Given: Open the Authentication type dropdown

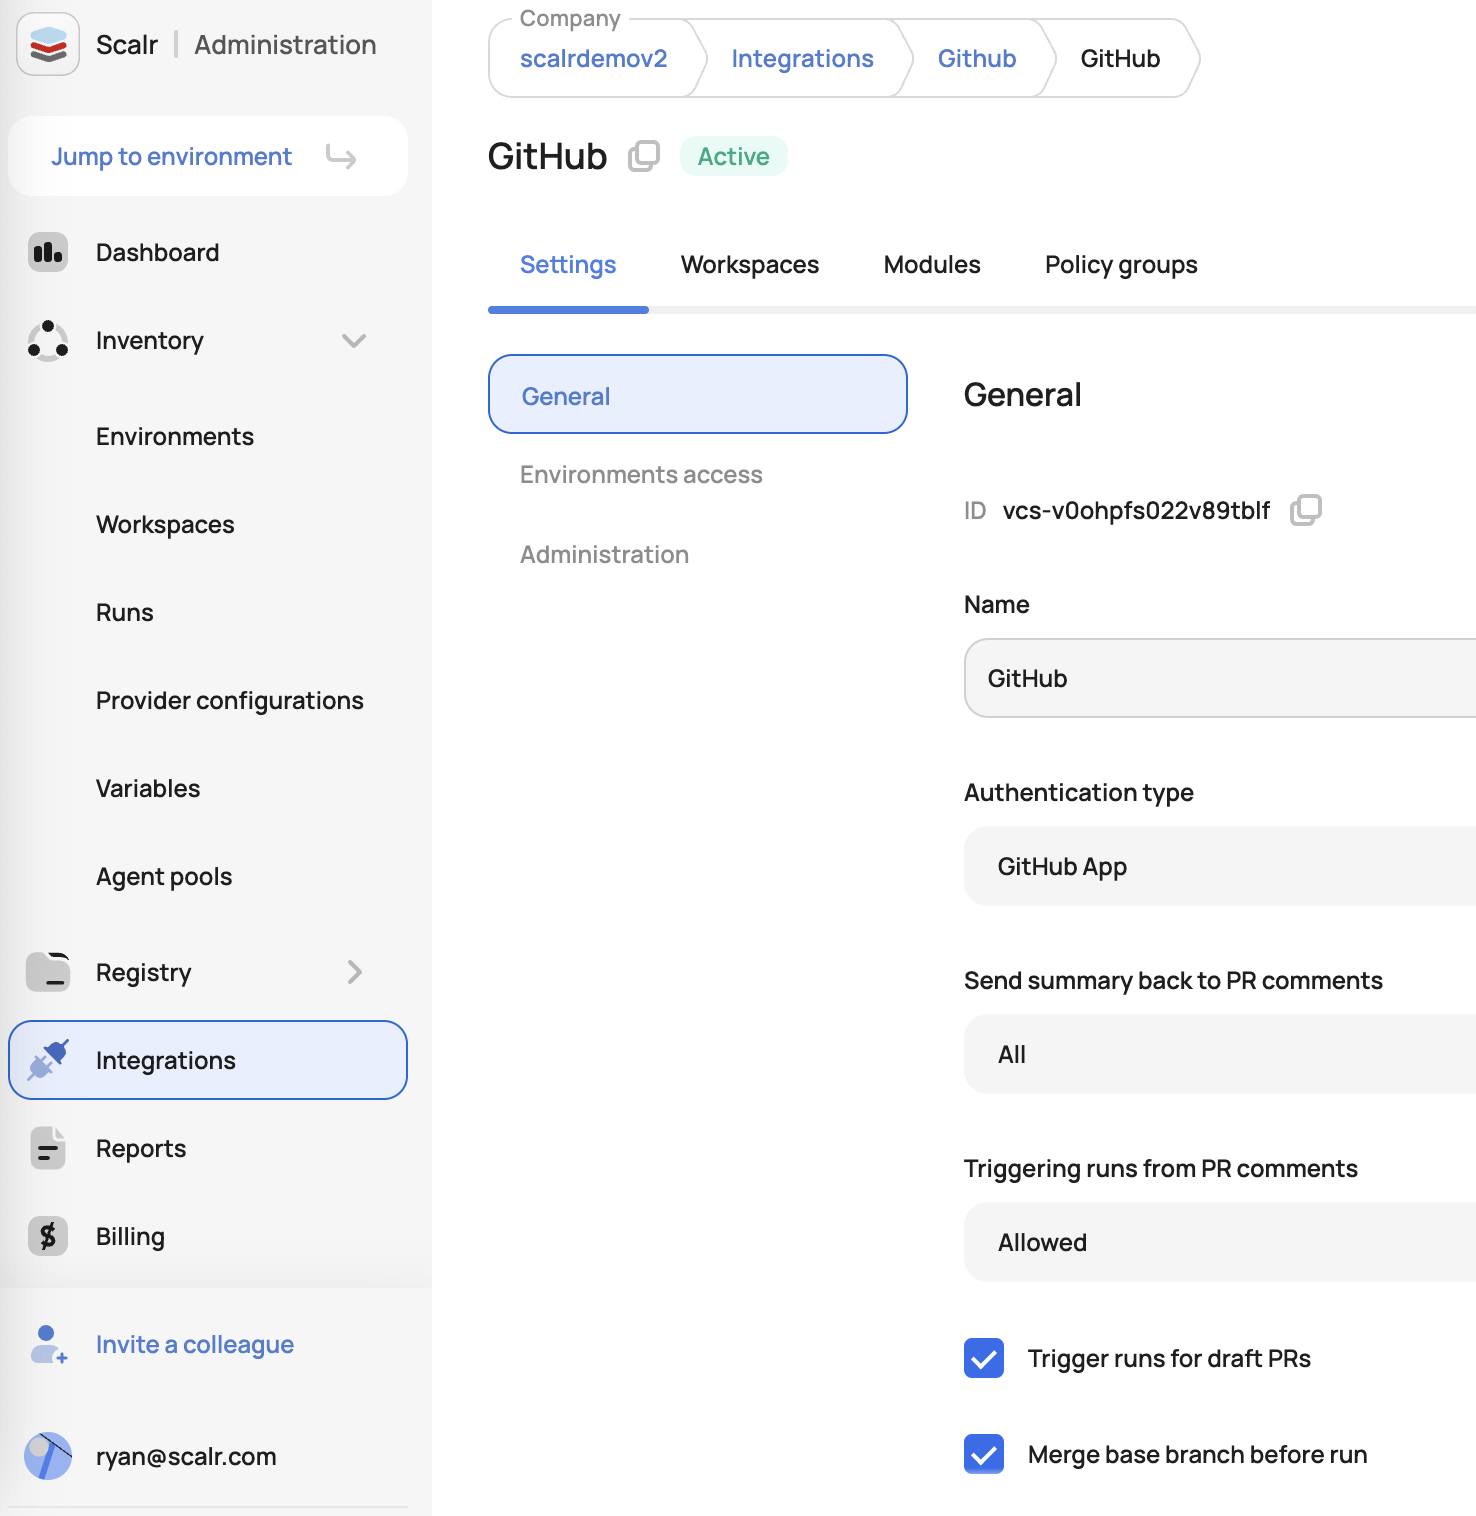Looking at the screenshot, I should point(1220,866).
